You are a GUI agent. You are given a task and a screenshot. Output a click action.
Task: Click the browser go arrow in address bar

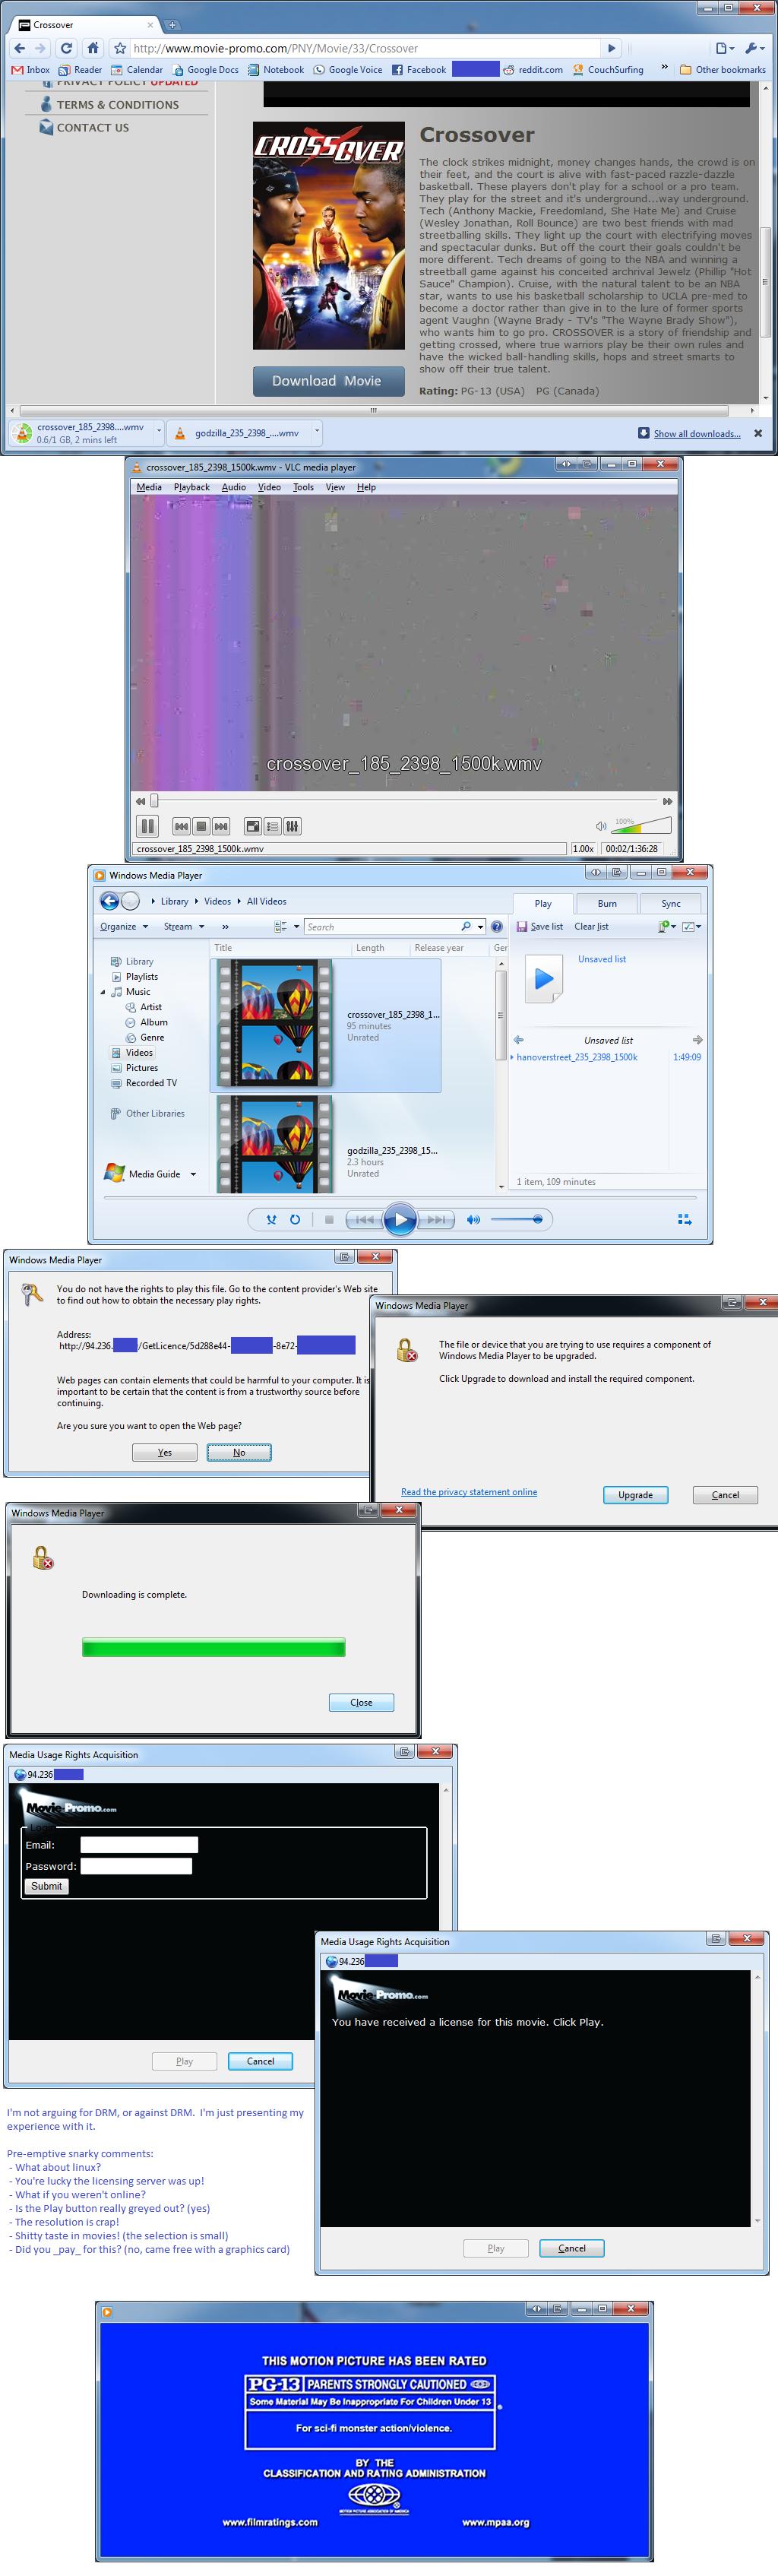coord(612,48)
